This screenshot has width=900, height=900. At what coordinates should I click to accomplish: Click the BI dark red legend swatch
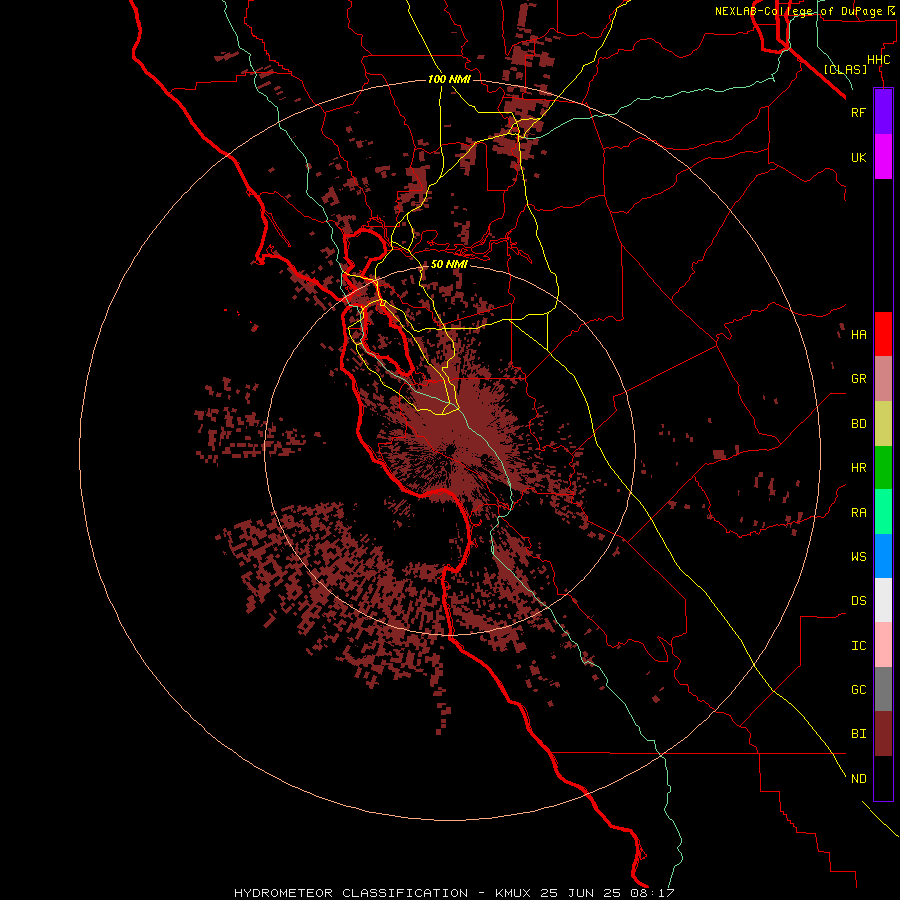pyautogui.click(x=883, y=734)
